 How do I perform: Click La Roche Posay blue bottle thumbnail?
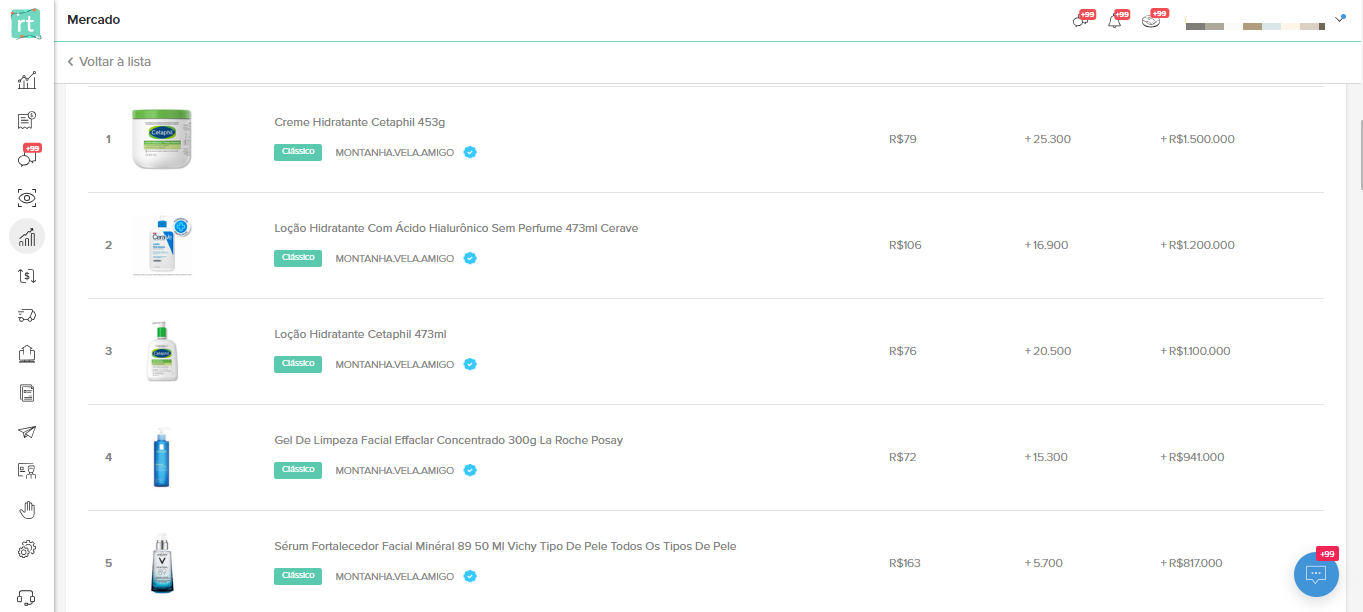[161, 457]
